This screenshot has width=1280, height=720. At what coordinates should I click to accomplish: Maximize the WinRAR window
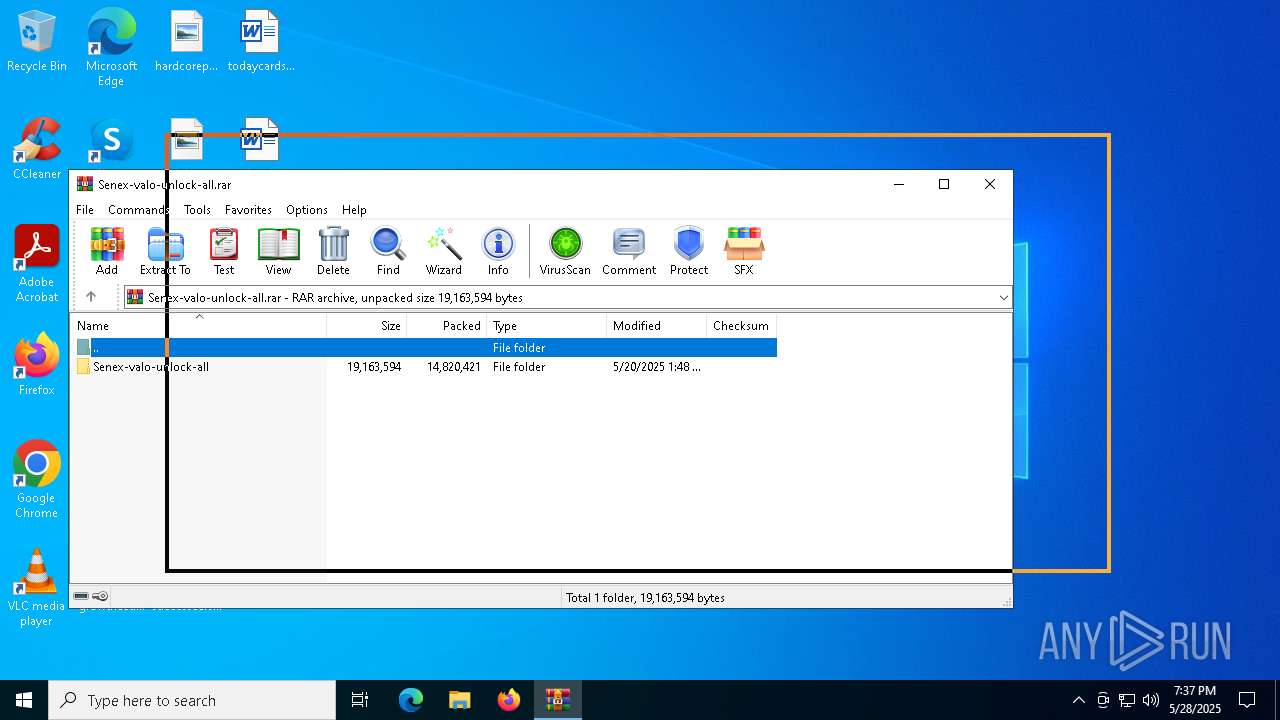(x=943, y=184)
